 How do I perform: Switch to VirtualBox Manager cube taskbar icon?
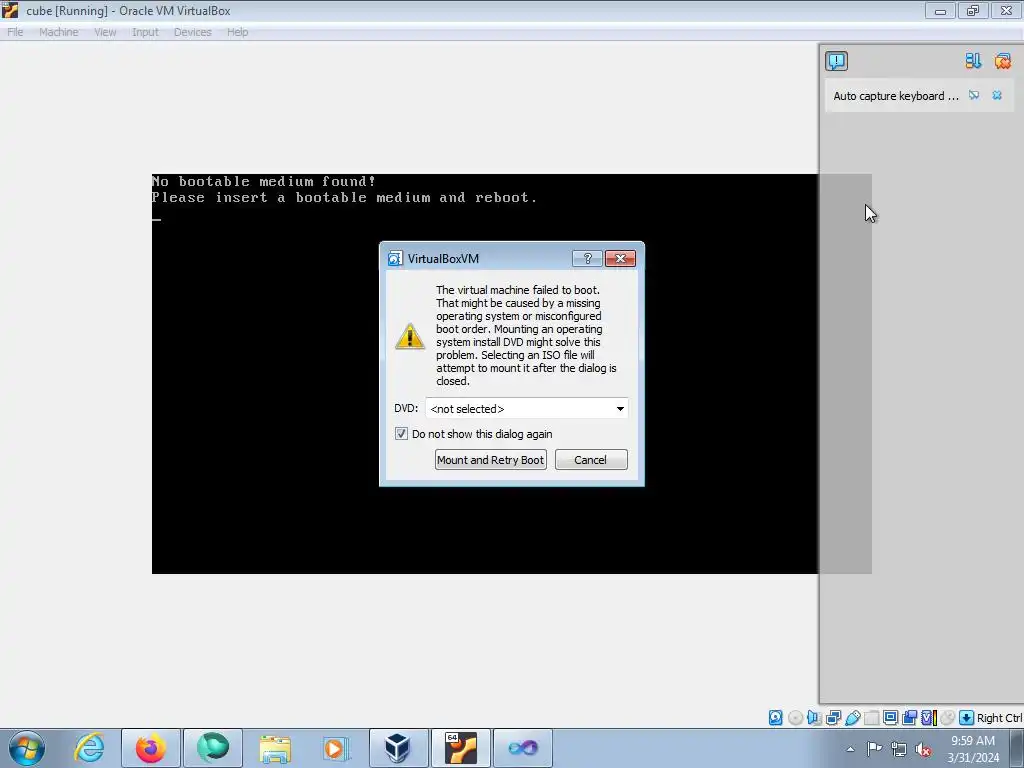pos(397,748)
